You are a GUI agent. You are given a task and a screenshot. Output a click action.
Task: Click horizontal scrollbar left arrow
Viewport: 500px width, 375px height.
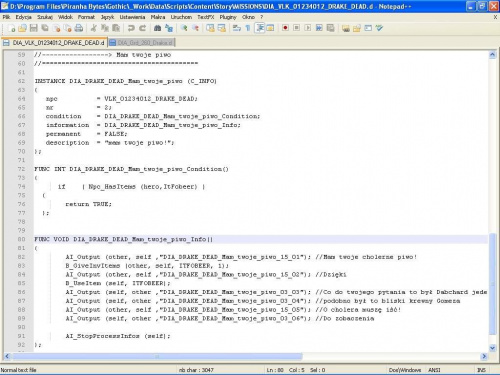coord(7,356)
